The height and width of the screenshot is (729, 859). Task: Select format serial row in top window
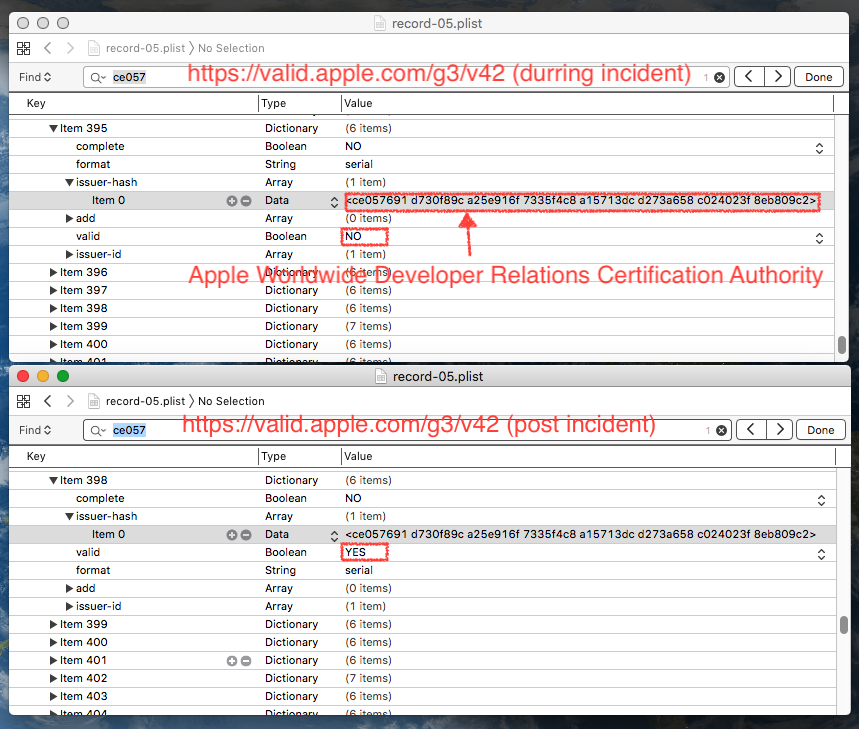point(421,164)
